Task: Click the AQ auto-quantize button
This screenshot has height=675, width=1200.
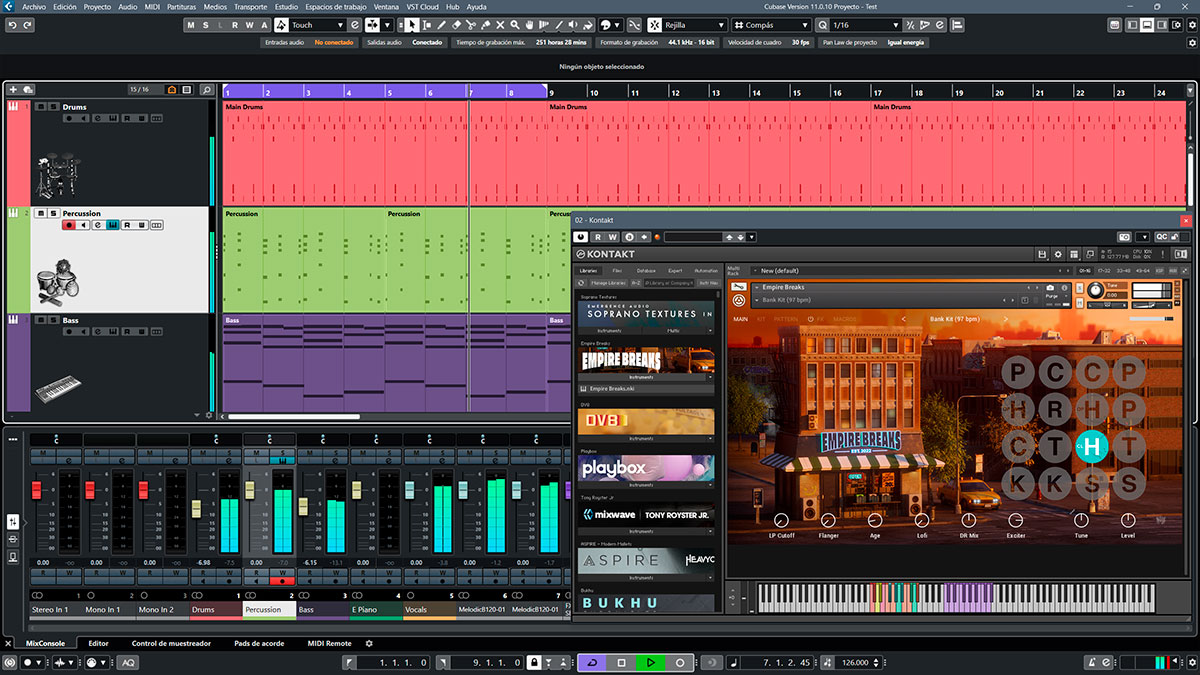Action: point(130,662)
